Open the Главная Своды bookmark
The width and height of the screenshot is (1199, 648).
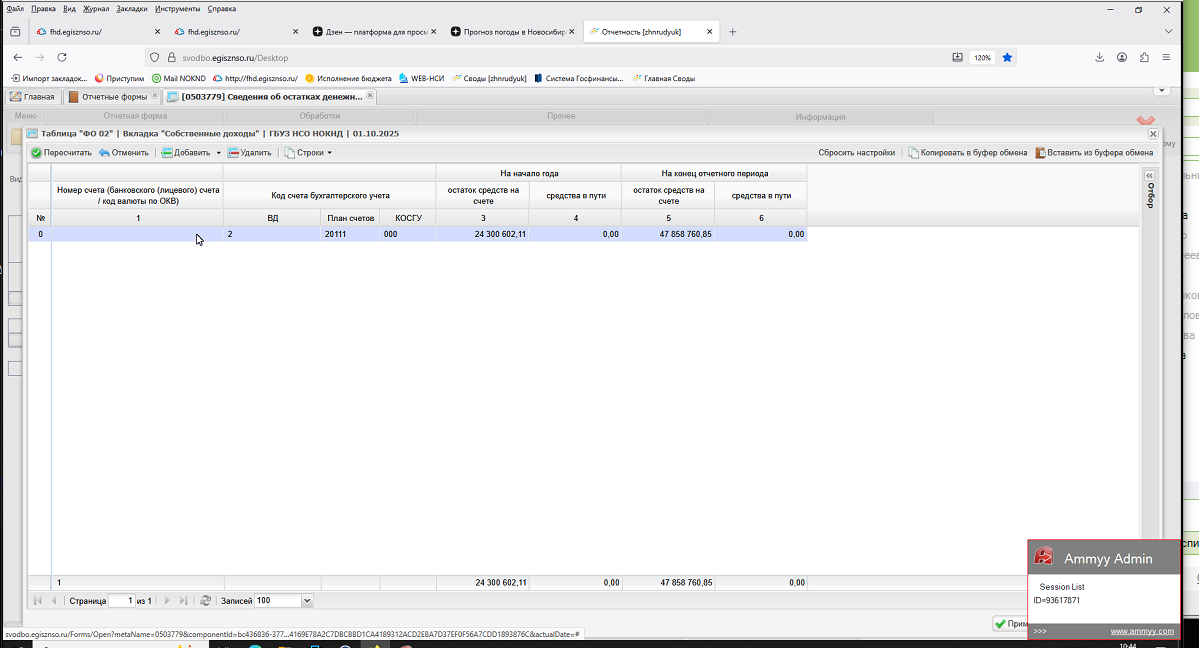tap(664, 78)
